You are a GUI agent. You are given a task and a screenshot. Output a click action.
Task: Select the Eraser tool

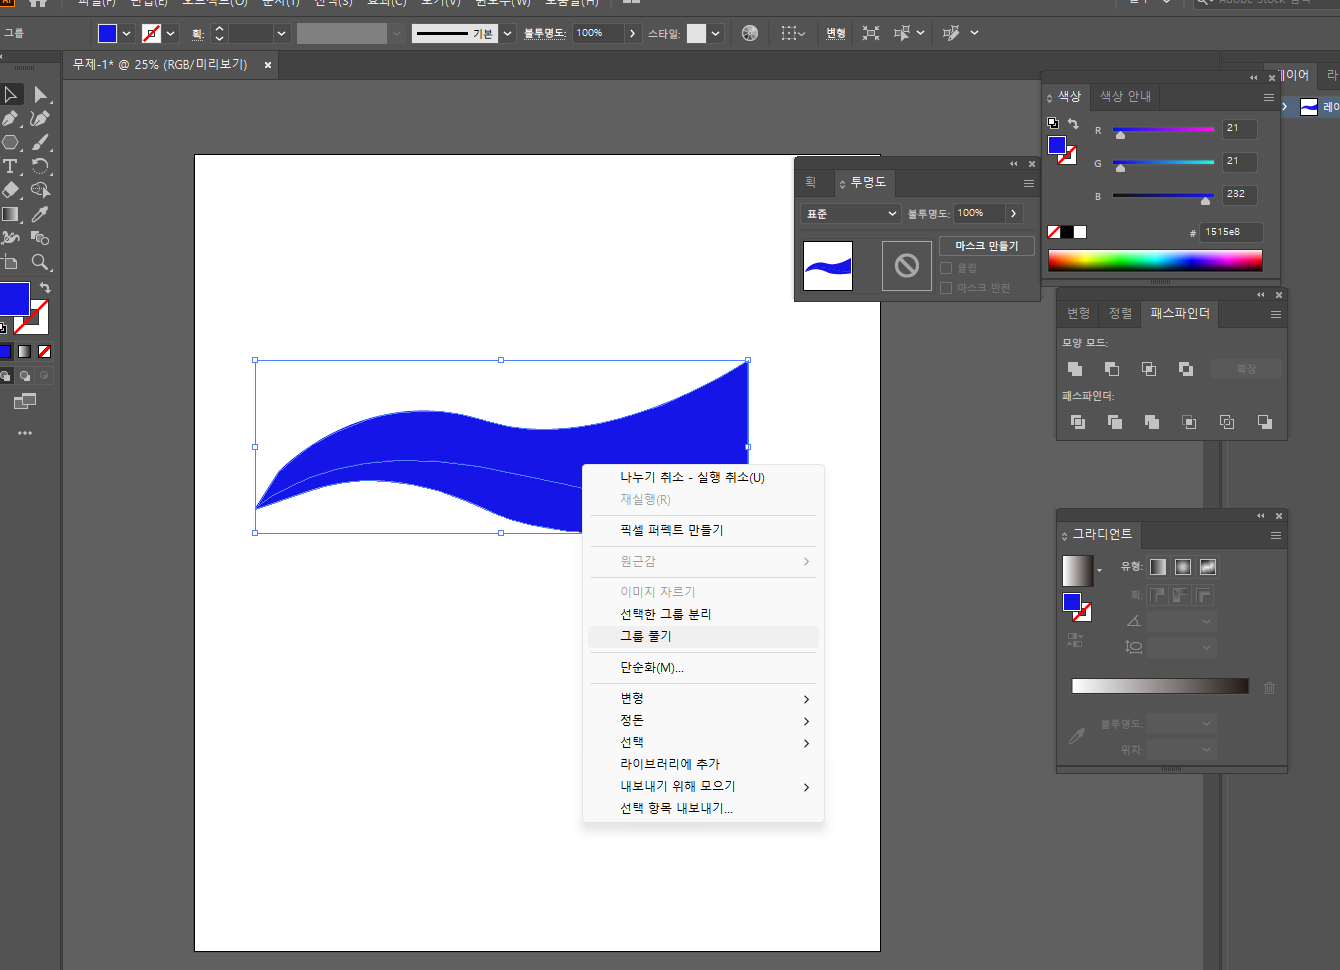[x=11, y=190]
